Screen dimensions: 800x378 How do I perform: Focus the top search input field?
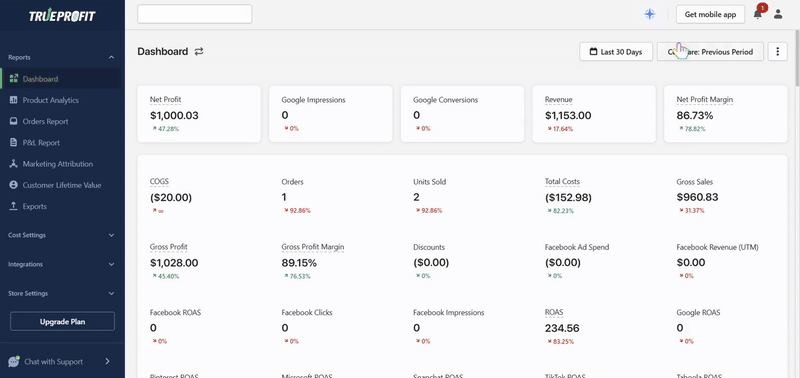[194, 14]
